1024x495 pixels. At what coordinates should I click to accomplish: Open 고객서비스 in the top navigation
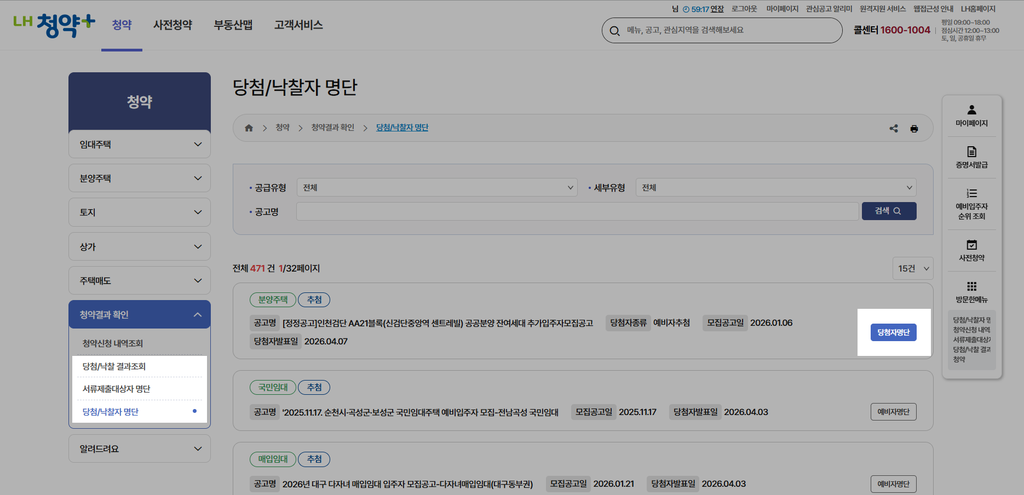298,25
